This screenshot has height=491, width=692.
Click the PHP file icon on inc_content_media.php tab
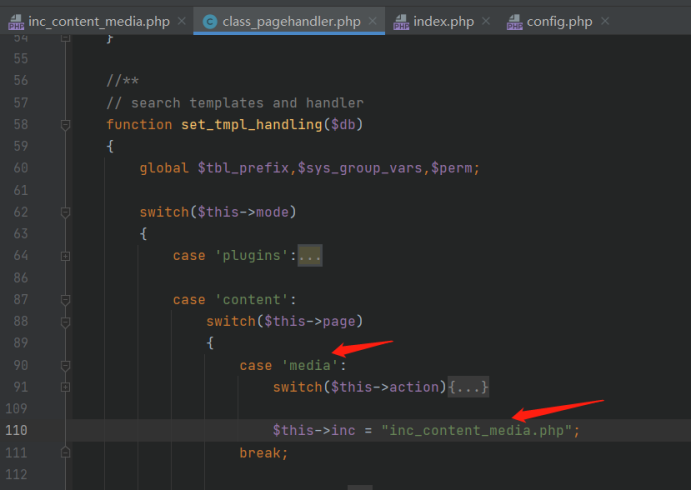point(16,22)
